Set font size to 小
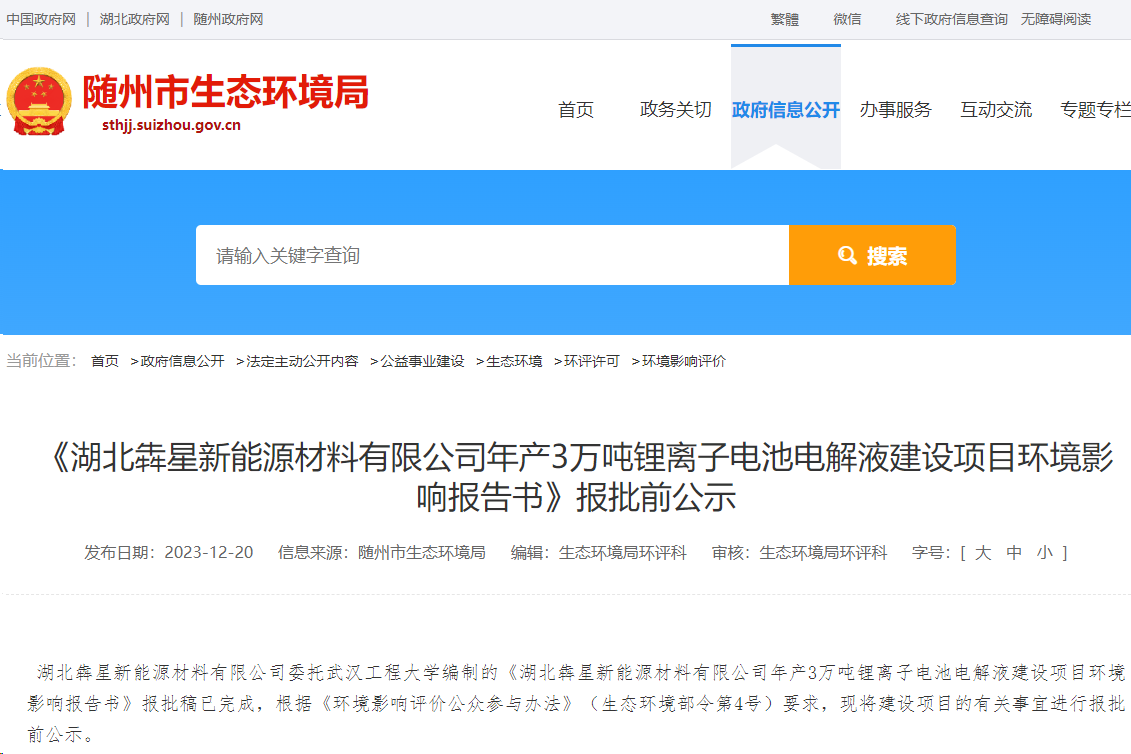 click(x=1045, y=552)
